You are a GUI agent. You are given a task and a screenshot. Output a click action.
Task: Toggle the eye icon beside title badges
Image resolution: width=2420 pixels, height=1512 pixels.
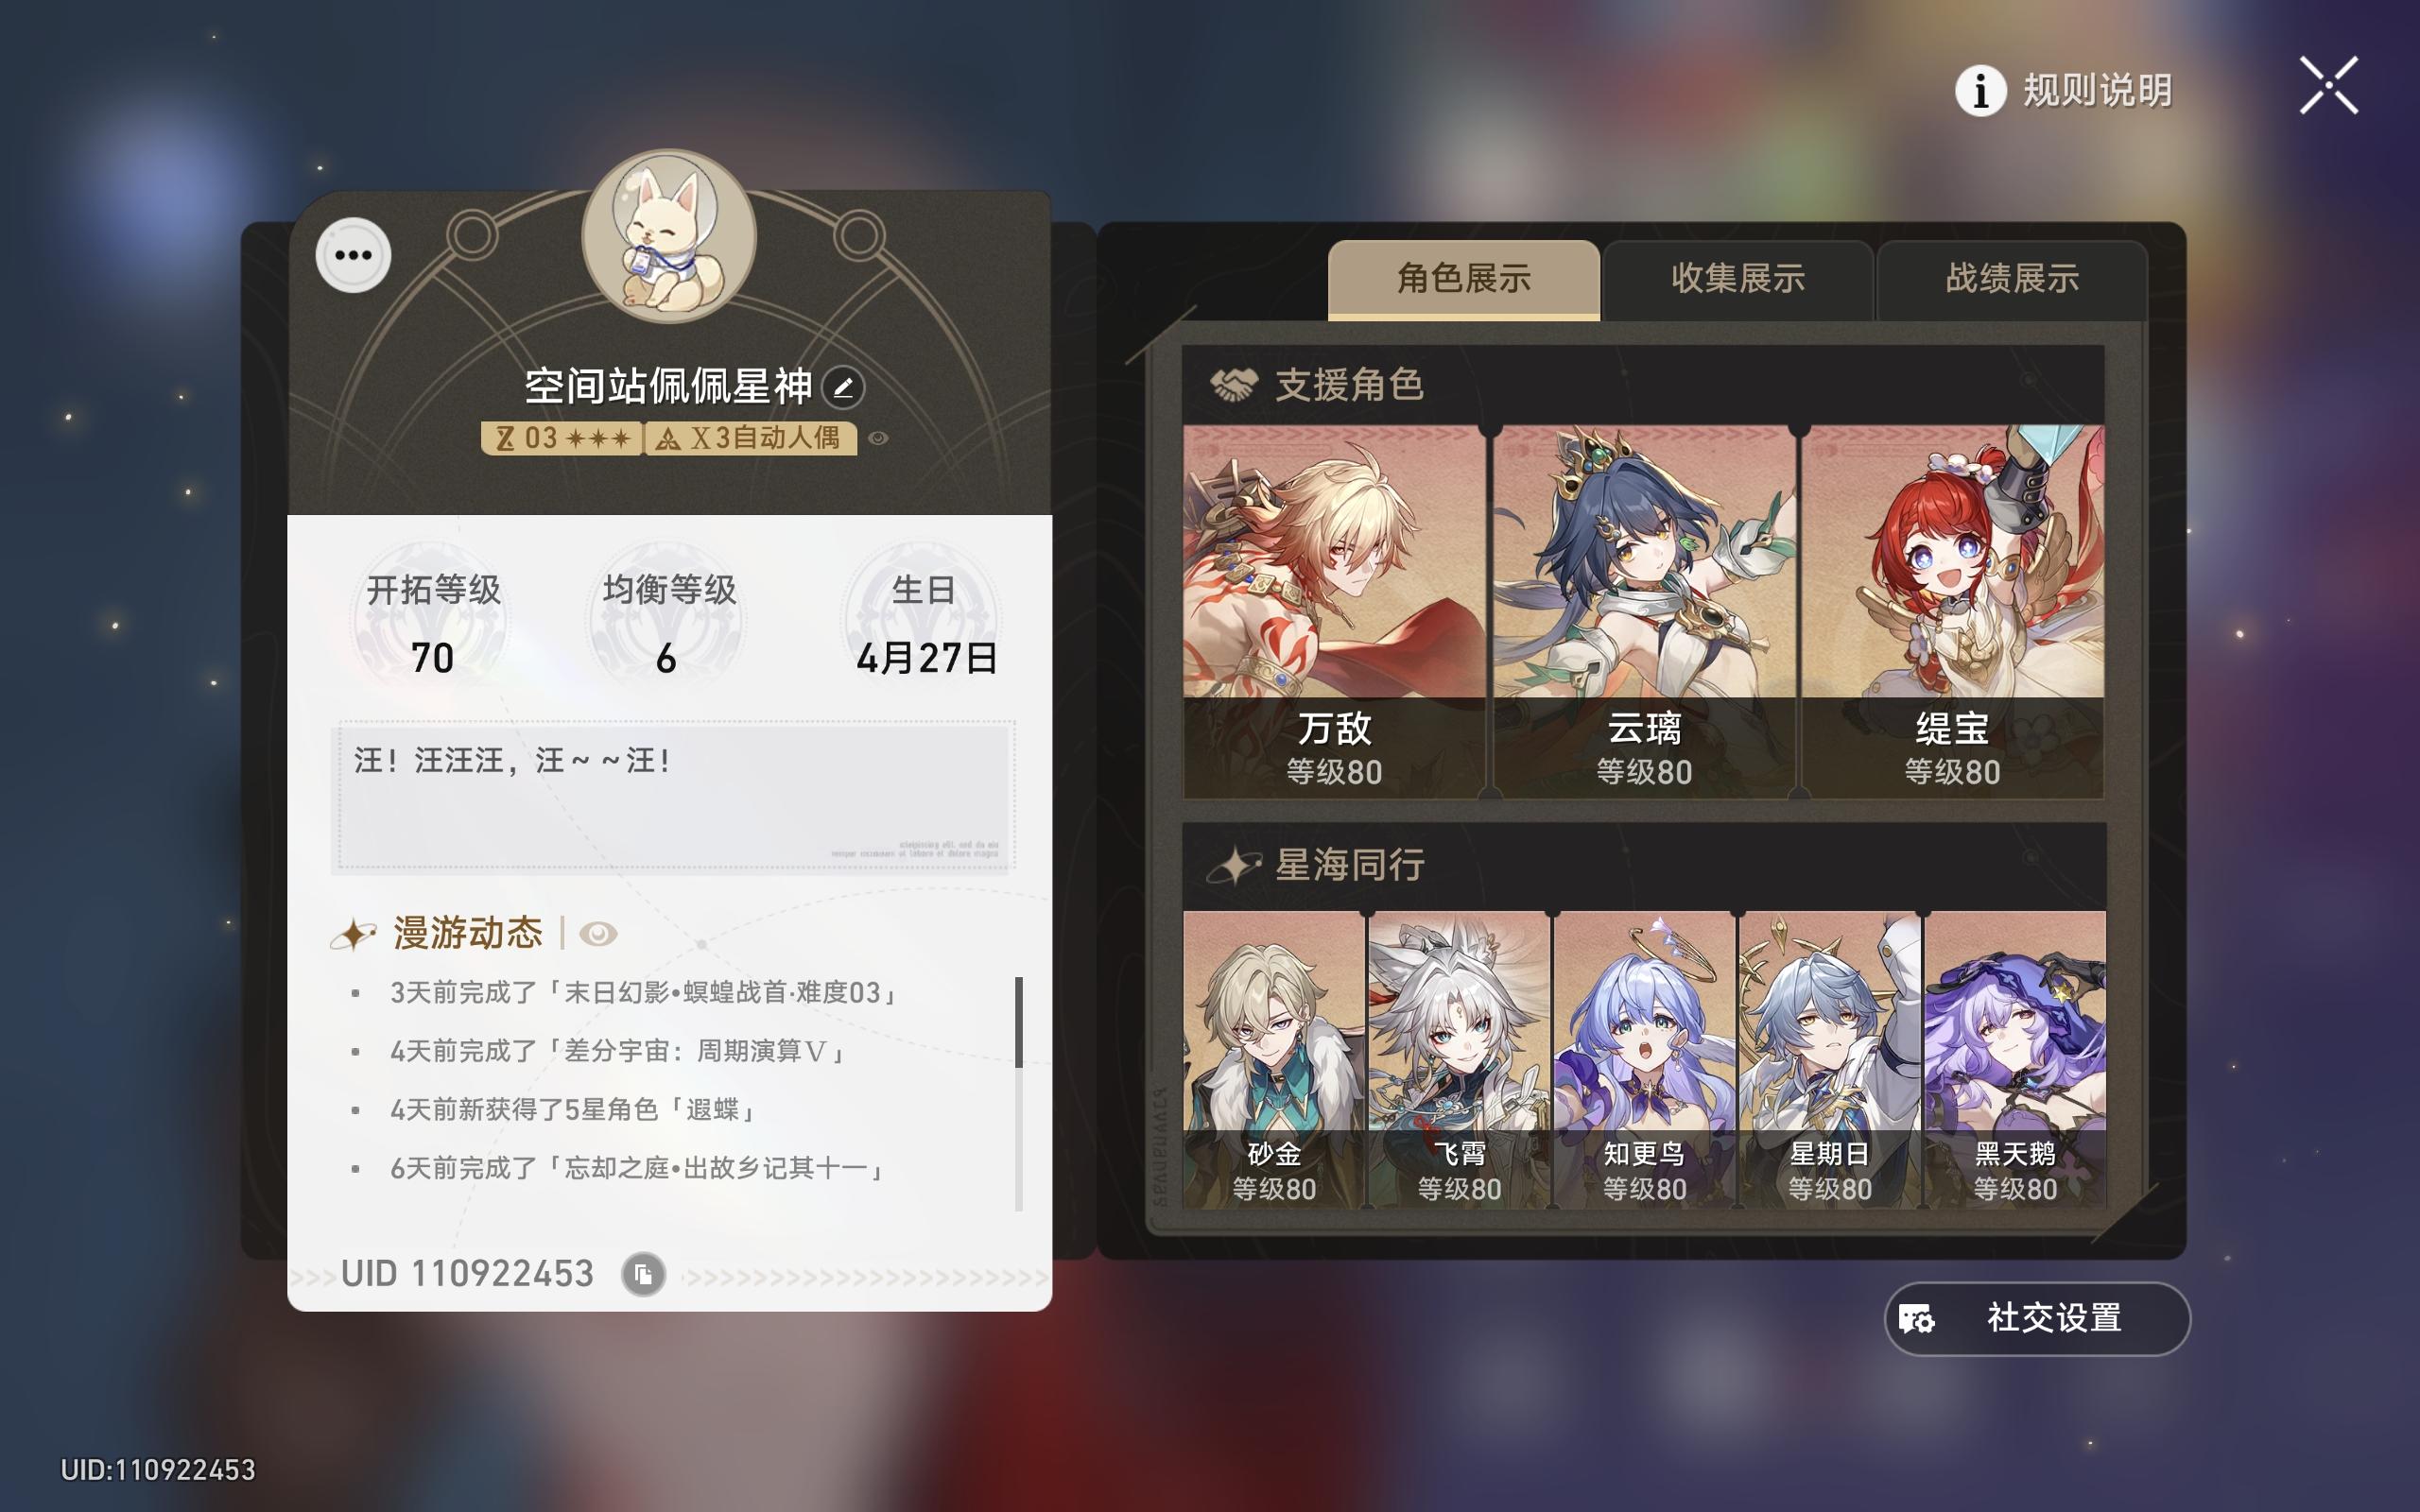pyautogui.click(x=878, y=438)
